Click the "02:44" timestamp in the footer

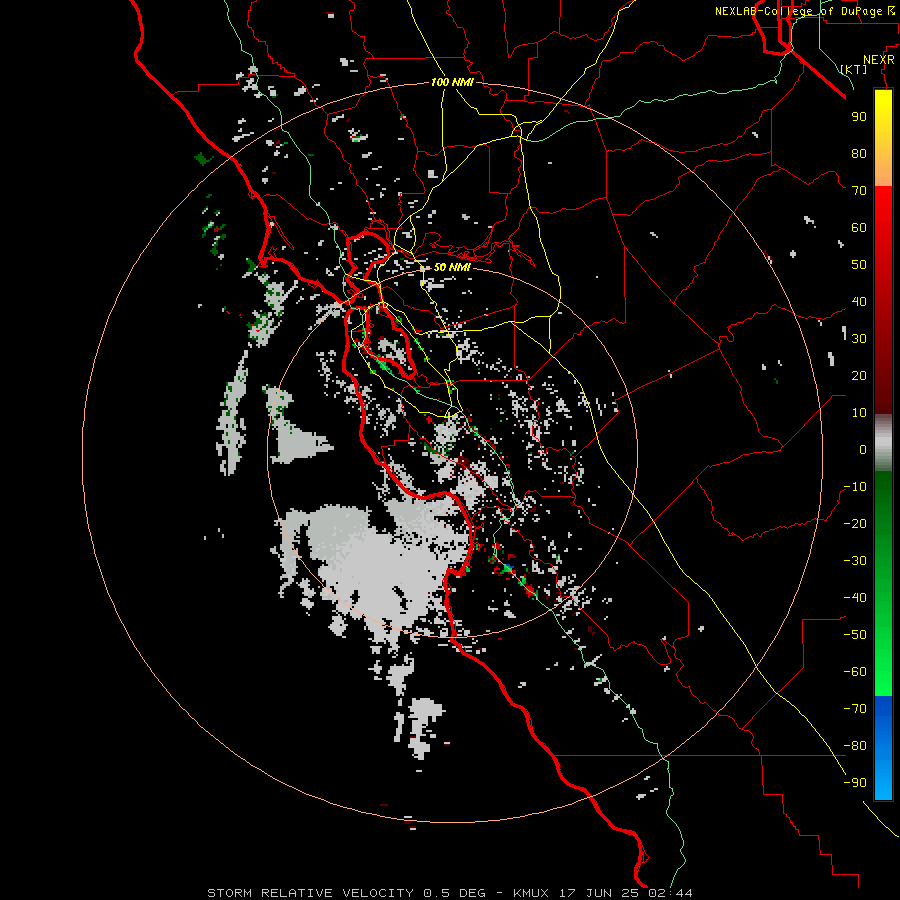coord(670,893)
